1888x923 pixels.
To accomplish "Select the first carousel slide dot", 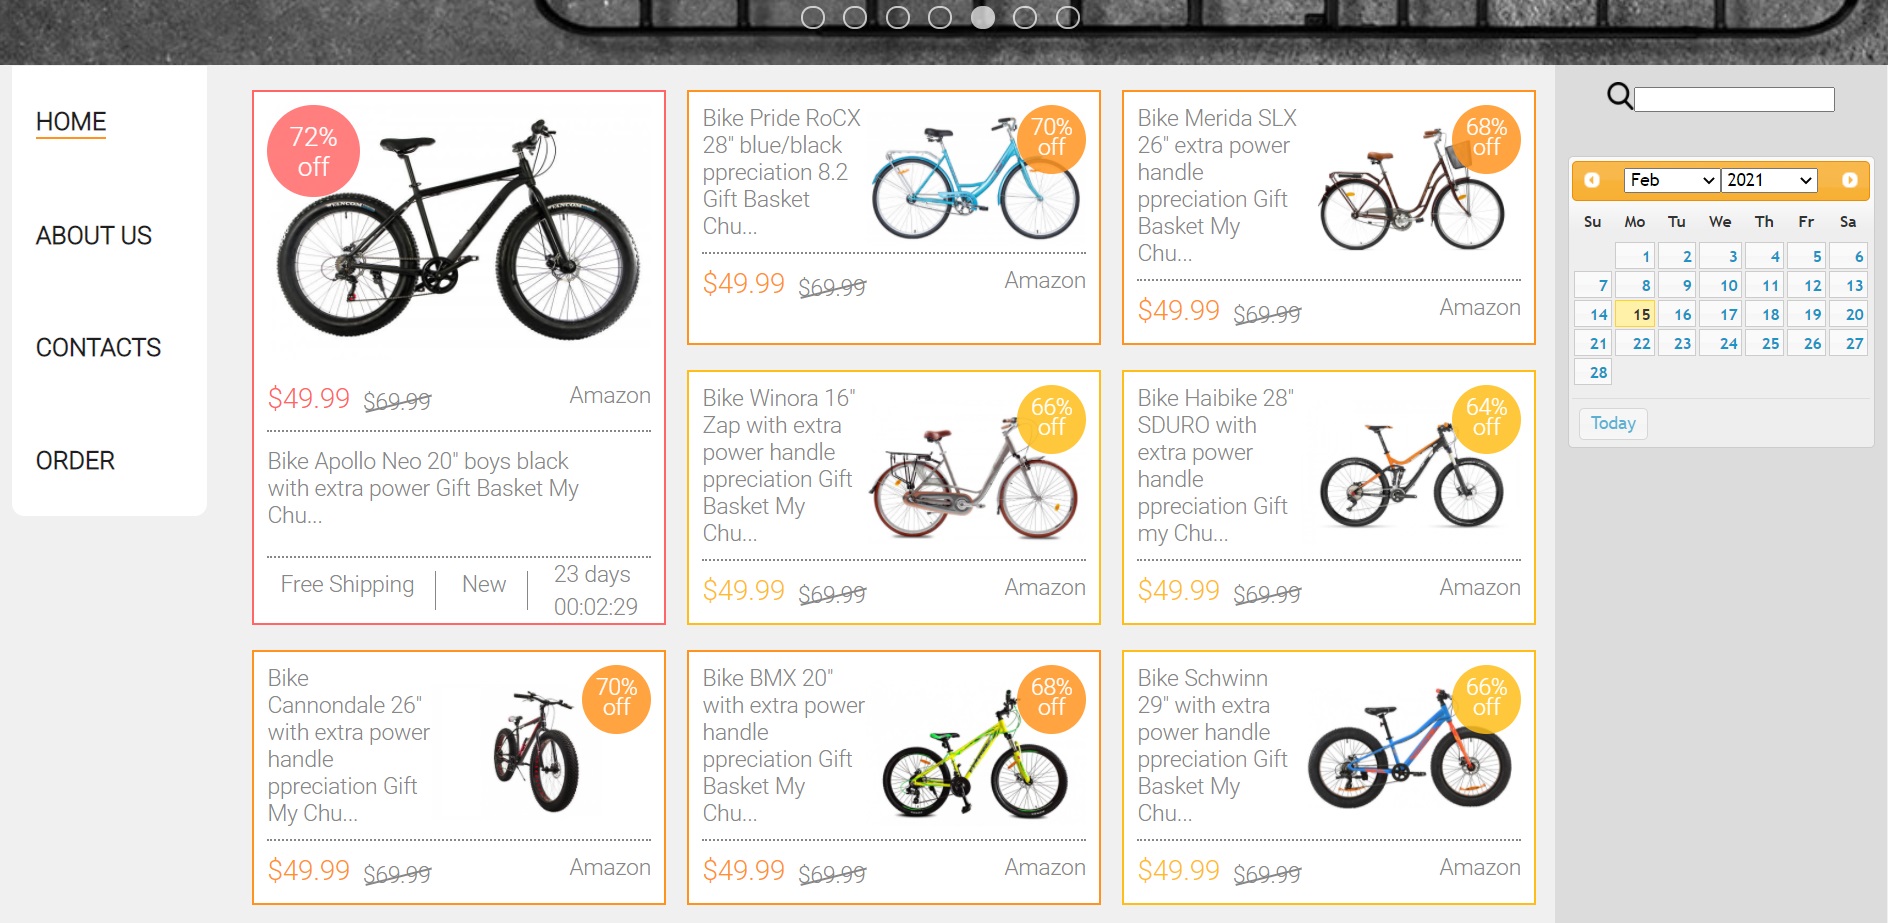I will click(x=813, y=17).
